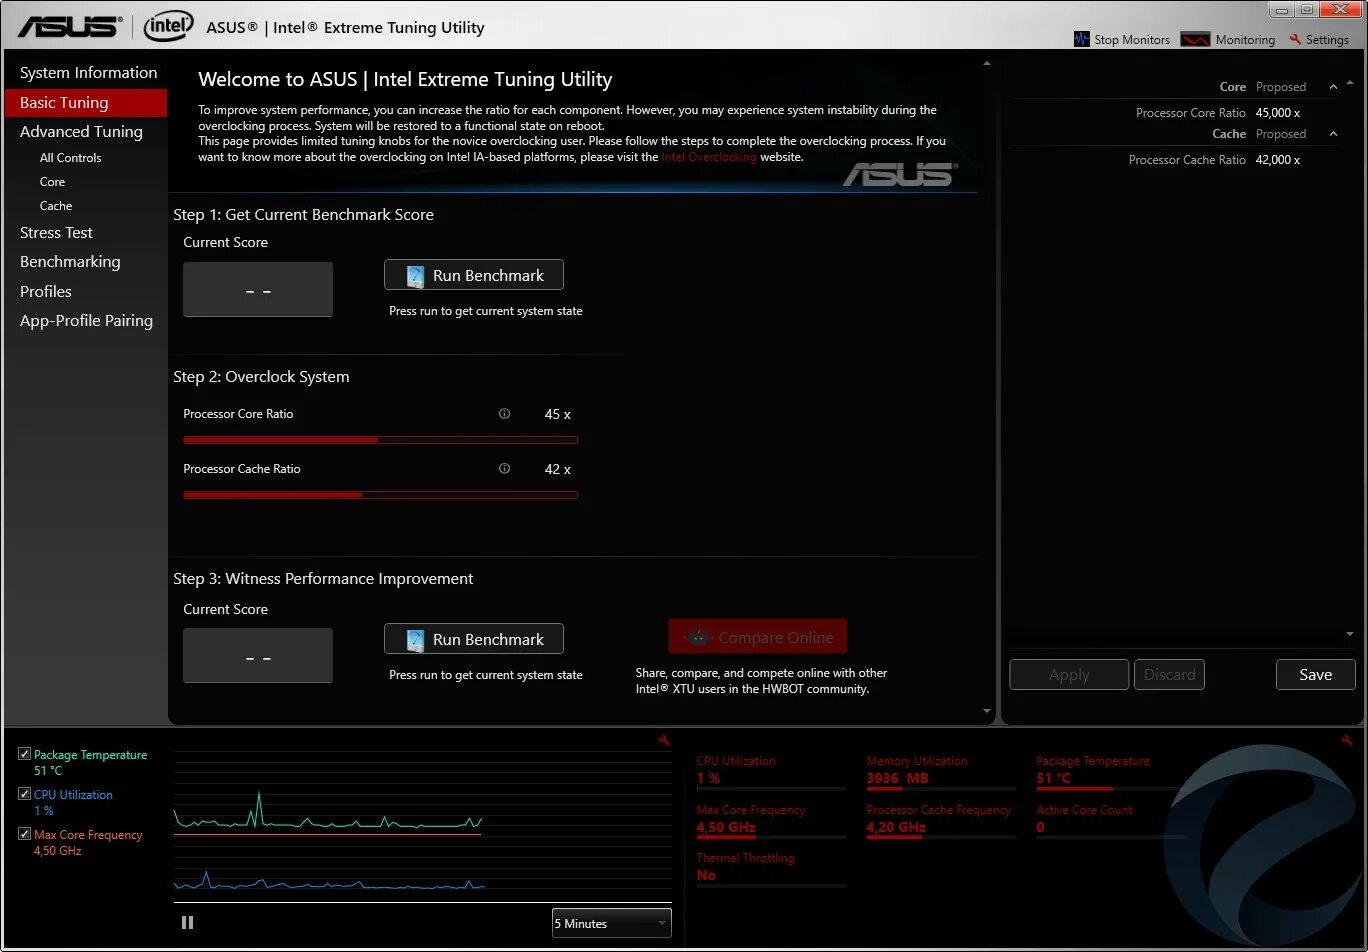Viewport: 1368px width, 952px height.
Task: Click the main panel scroll-down arrow
Action: tap(987, 712)
